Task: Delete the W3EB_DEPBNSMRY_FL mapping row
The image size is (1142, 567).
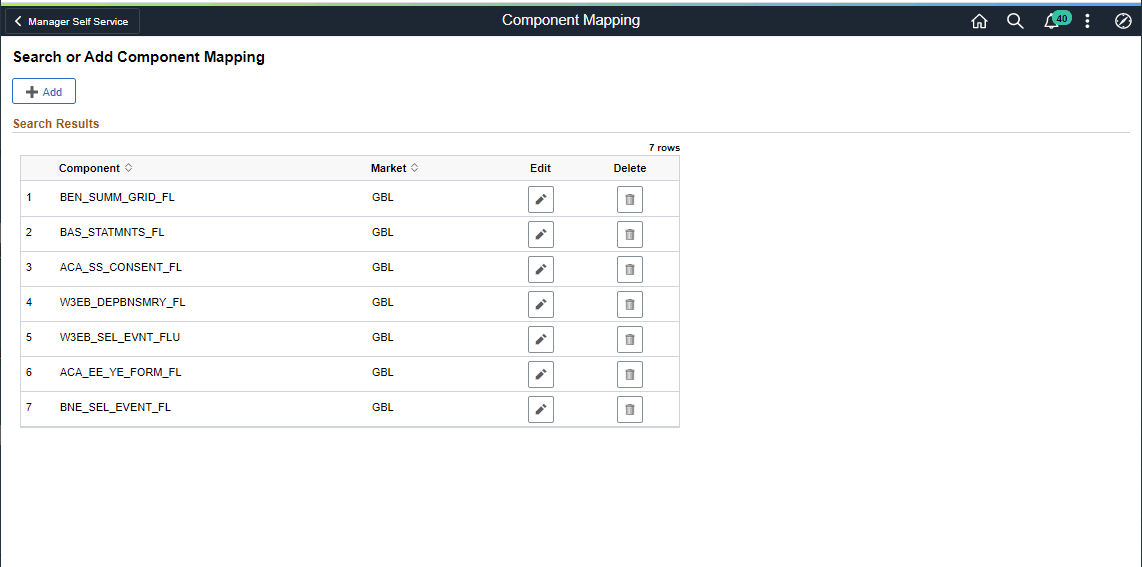Action: coord(630,304)
